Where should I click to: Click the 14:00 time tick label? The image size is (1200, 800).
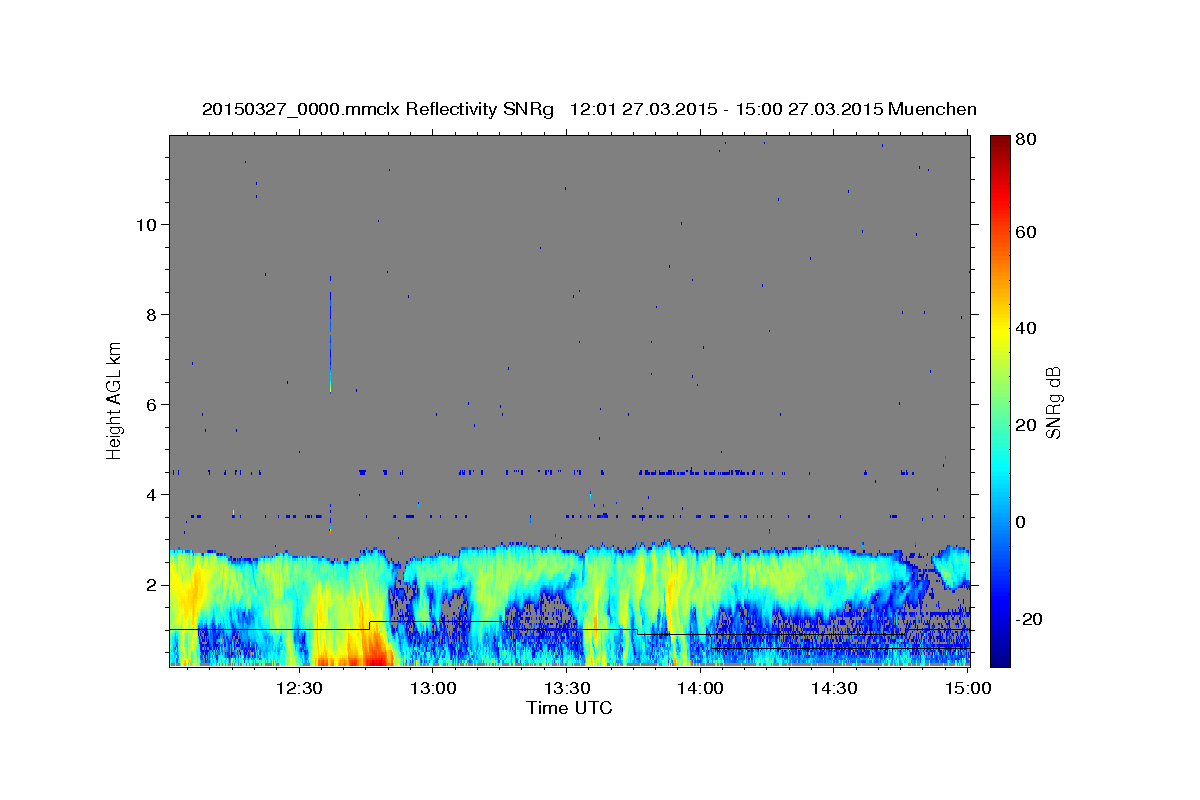click(700, 689)
